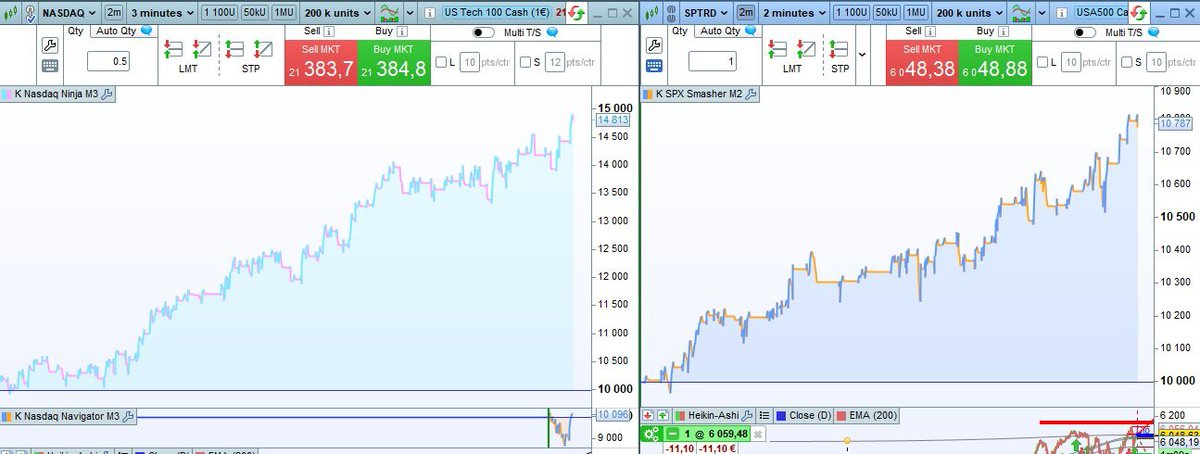Open the wrench settings in SPTRD trading panel

(653, 45)
